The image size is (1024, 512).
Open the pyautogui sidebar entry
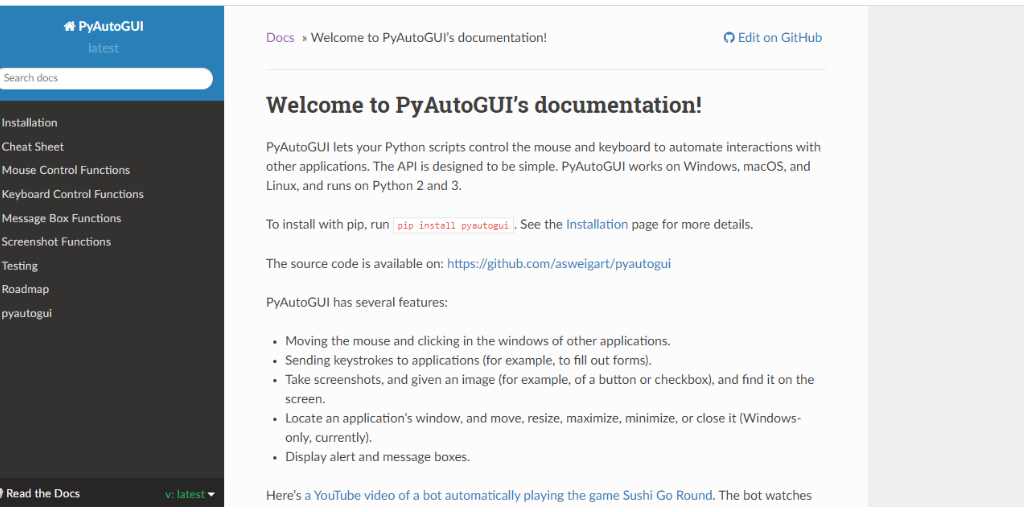tap(27, 313)
